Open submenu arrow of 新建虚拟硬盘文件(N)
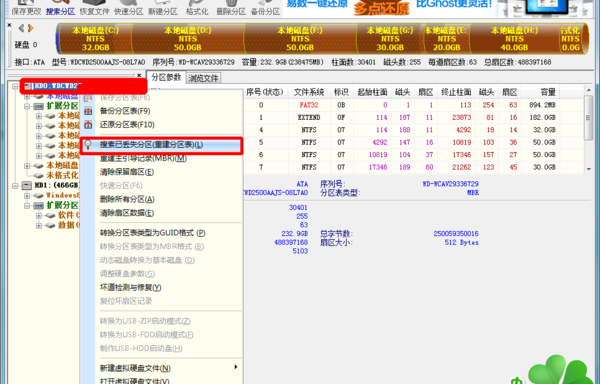This screenshot has width=600, height=384. pyautogui.click(x=236, y=367)
